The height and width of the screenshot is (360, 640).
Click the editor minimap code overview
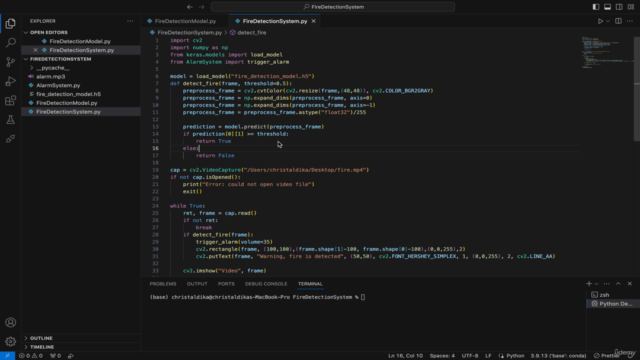(607, 53)
